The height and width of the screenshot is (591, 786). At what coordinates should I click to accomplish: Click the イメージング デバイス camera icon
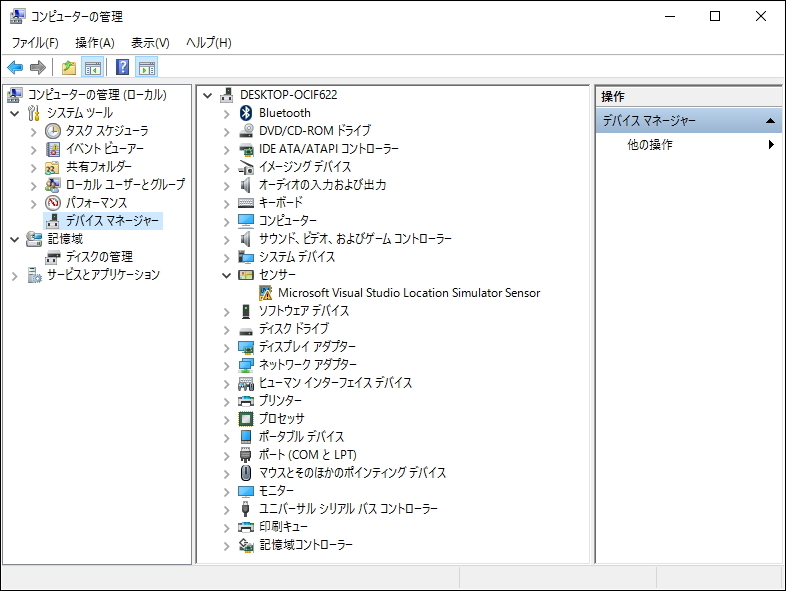(x=246, y=167)
